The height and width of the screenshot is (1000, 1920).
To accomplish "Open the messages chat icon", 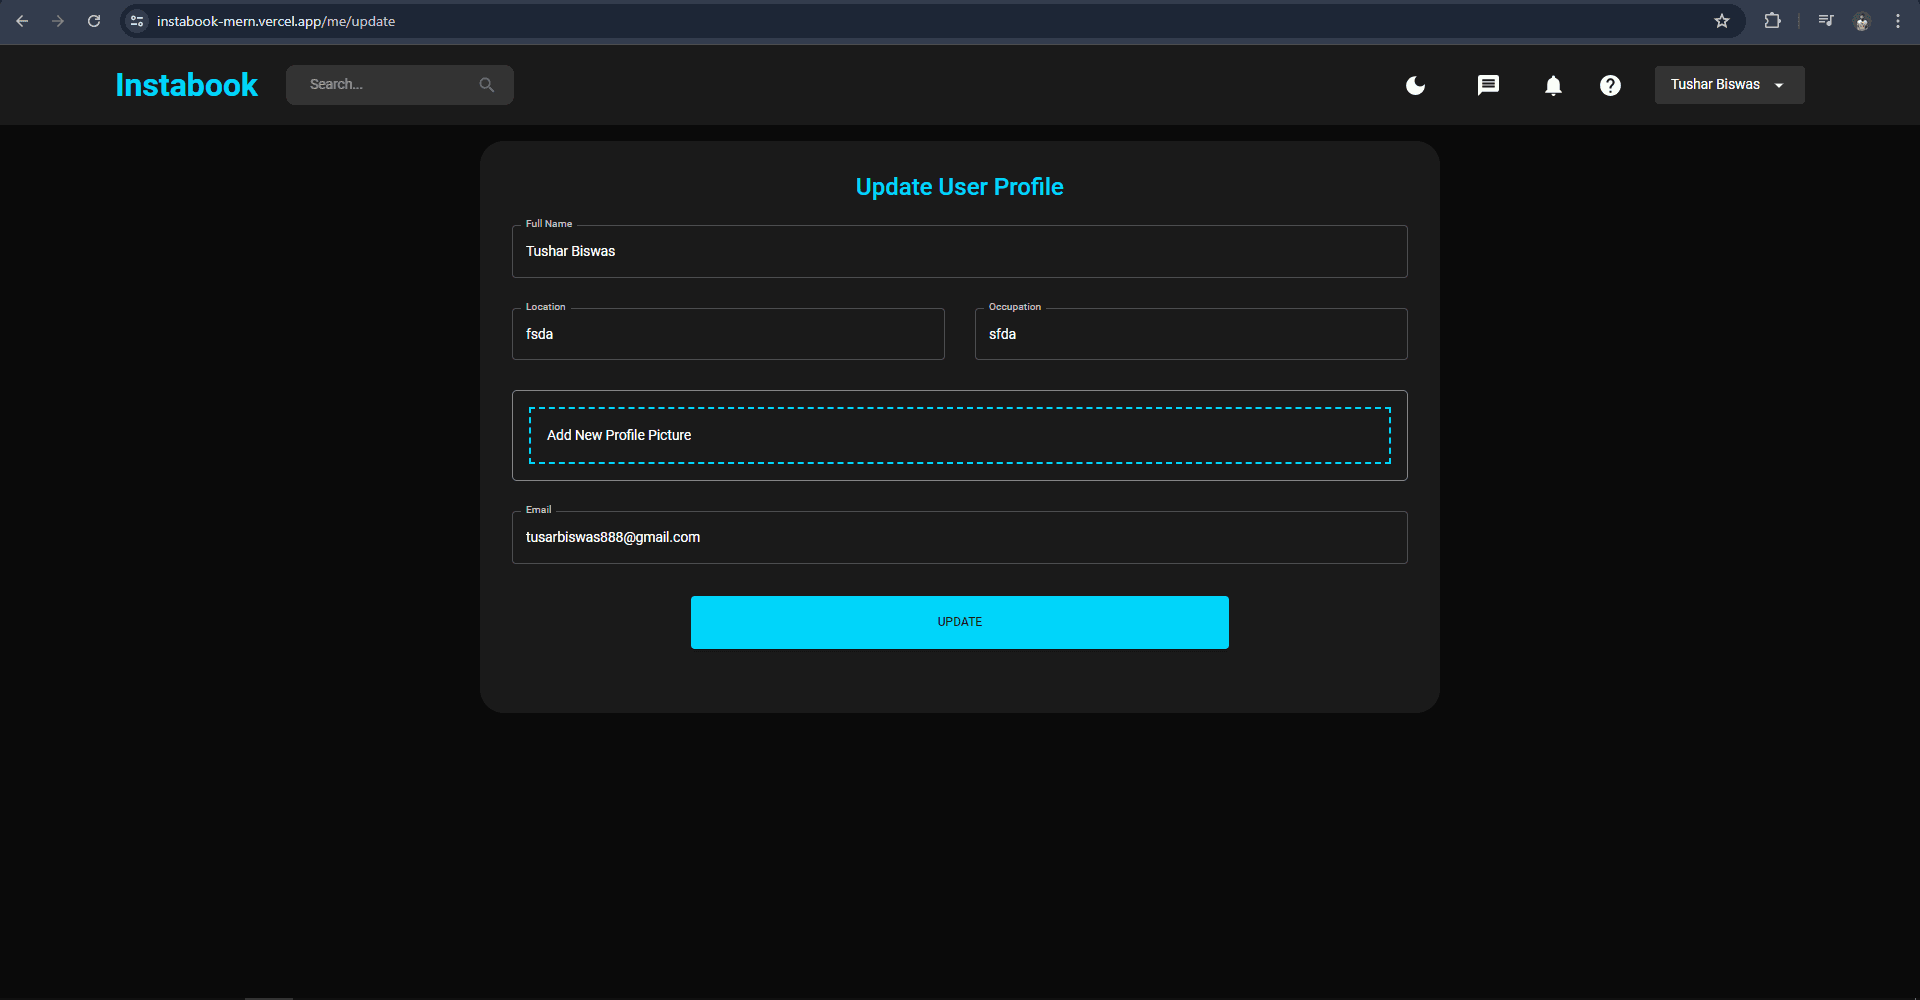I will [1488, 85].
